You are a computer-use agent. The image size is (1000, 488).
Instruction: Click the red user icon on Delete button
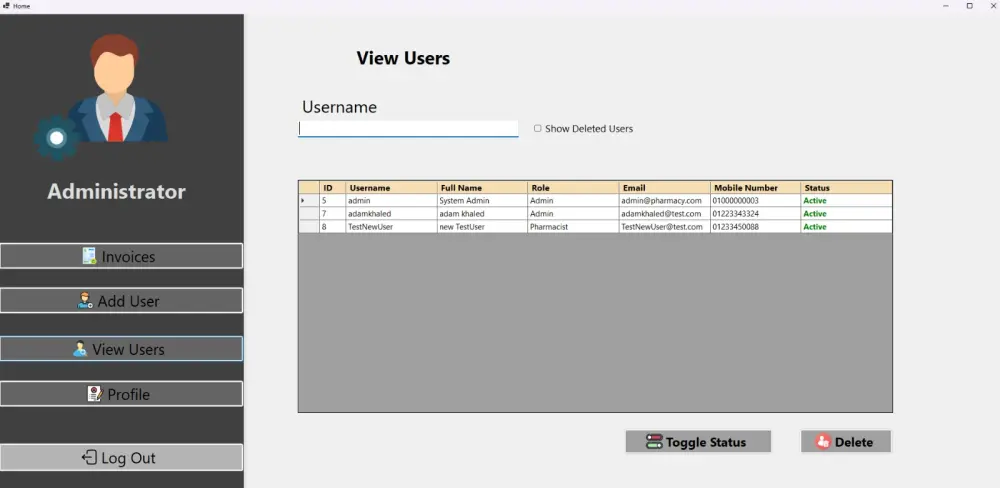(x=823, y=441)
